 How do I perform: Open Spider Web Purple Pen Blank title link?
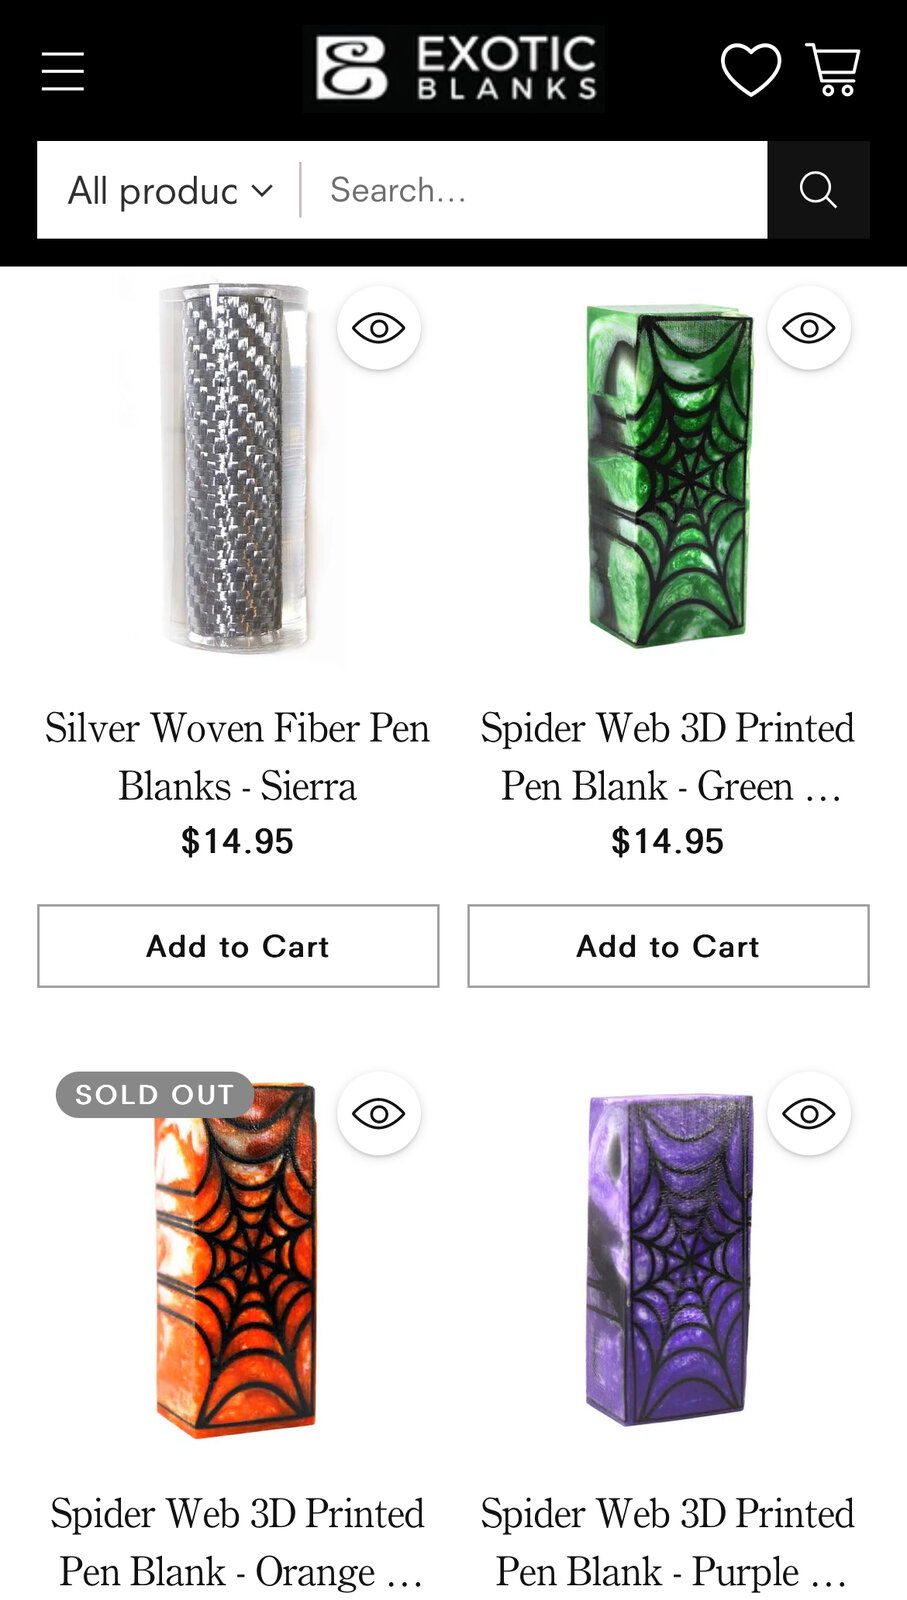tap(668, 1542)
